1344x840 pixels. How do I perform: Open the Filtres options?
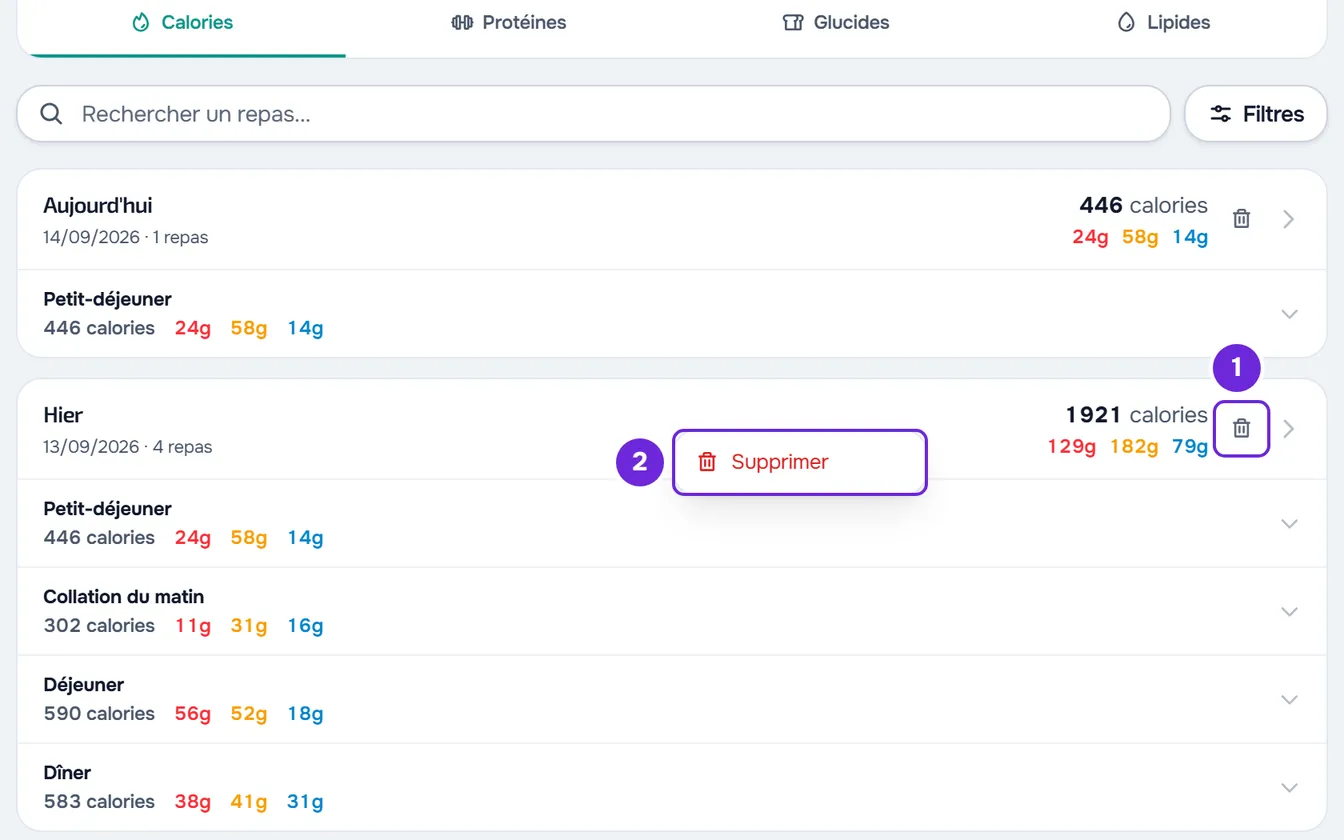coord(1256,114)
